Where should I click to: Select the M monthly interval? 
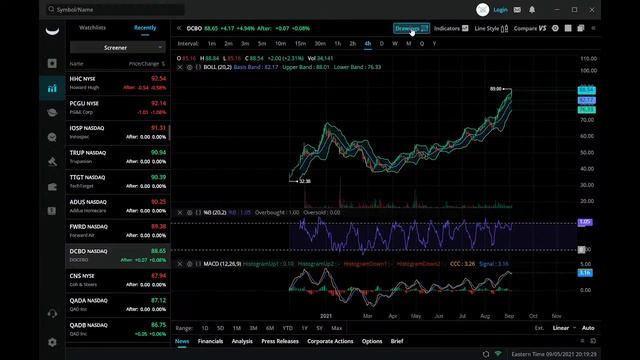409,43
